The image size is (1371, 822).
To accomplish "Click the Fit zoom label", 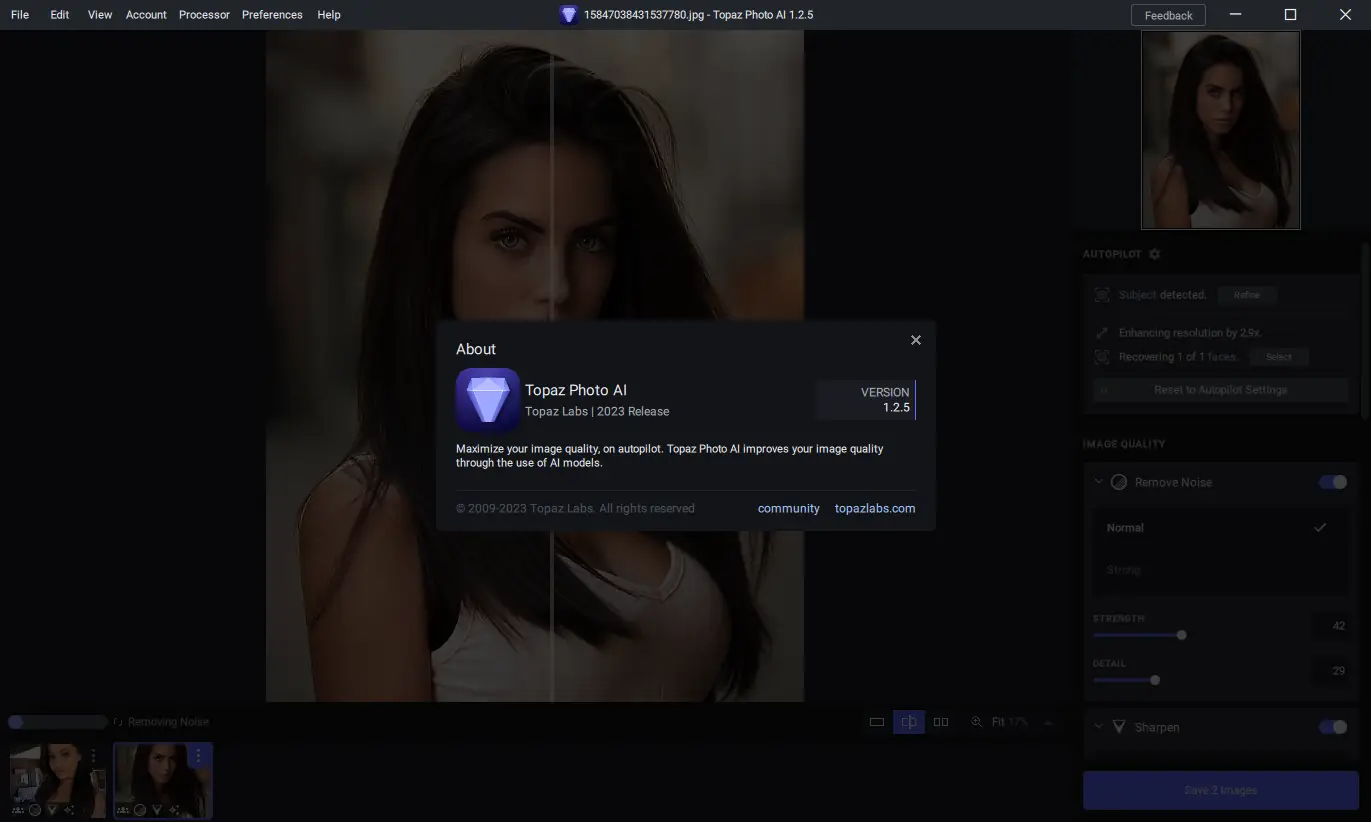I will coord(998,722).
